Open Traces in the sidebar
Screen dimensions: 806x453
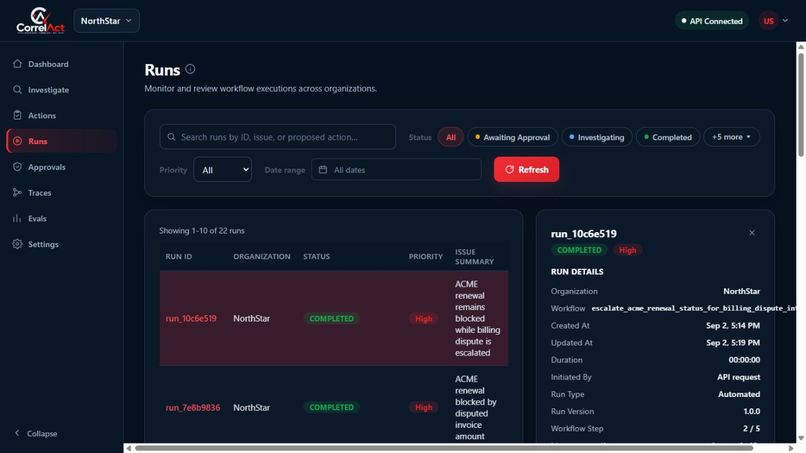[62, 192]
